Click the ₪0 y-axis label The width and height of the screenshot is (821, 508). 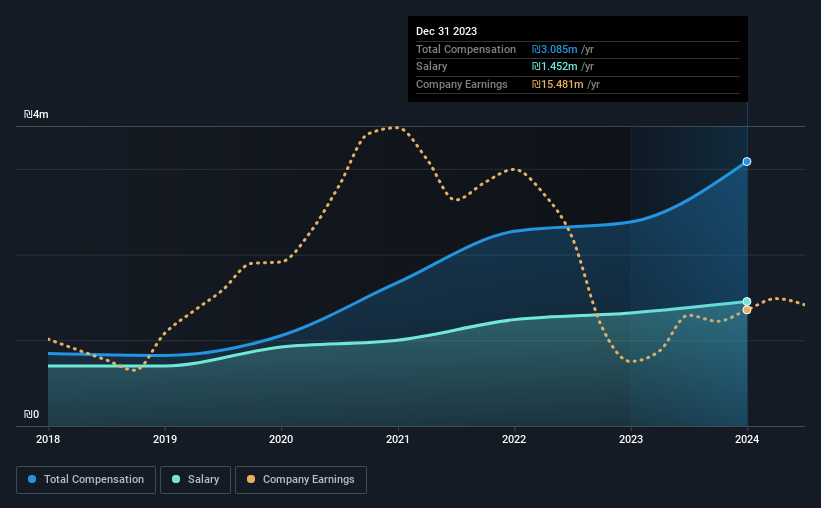(31, 414)
